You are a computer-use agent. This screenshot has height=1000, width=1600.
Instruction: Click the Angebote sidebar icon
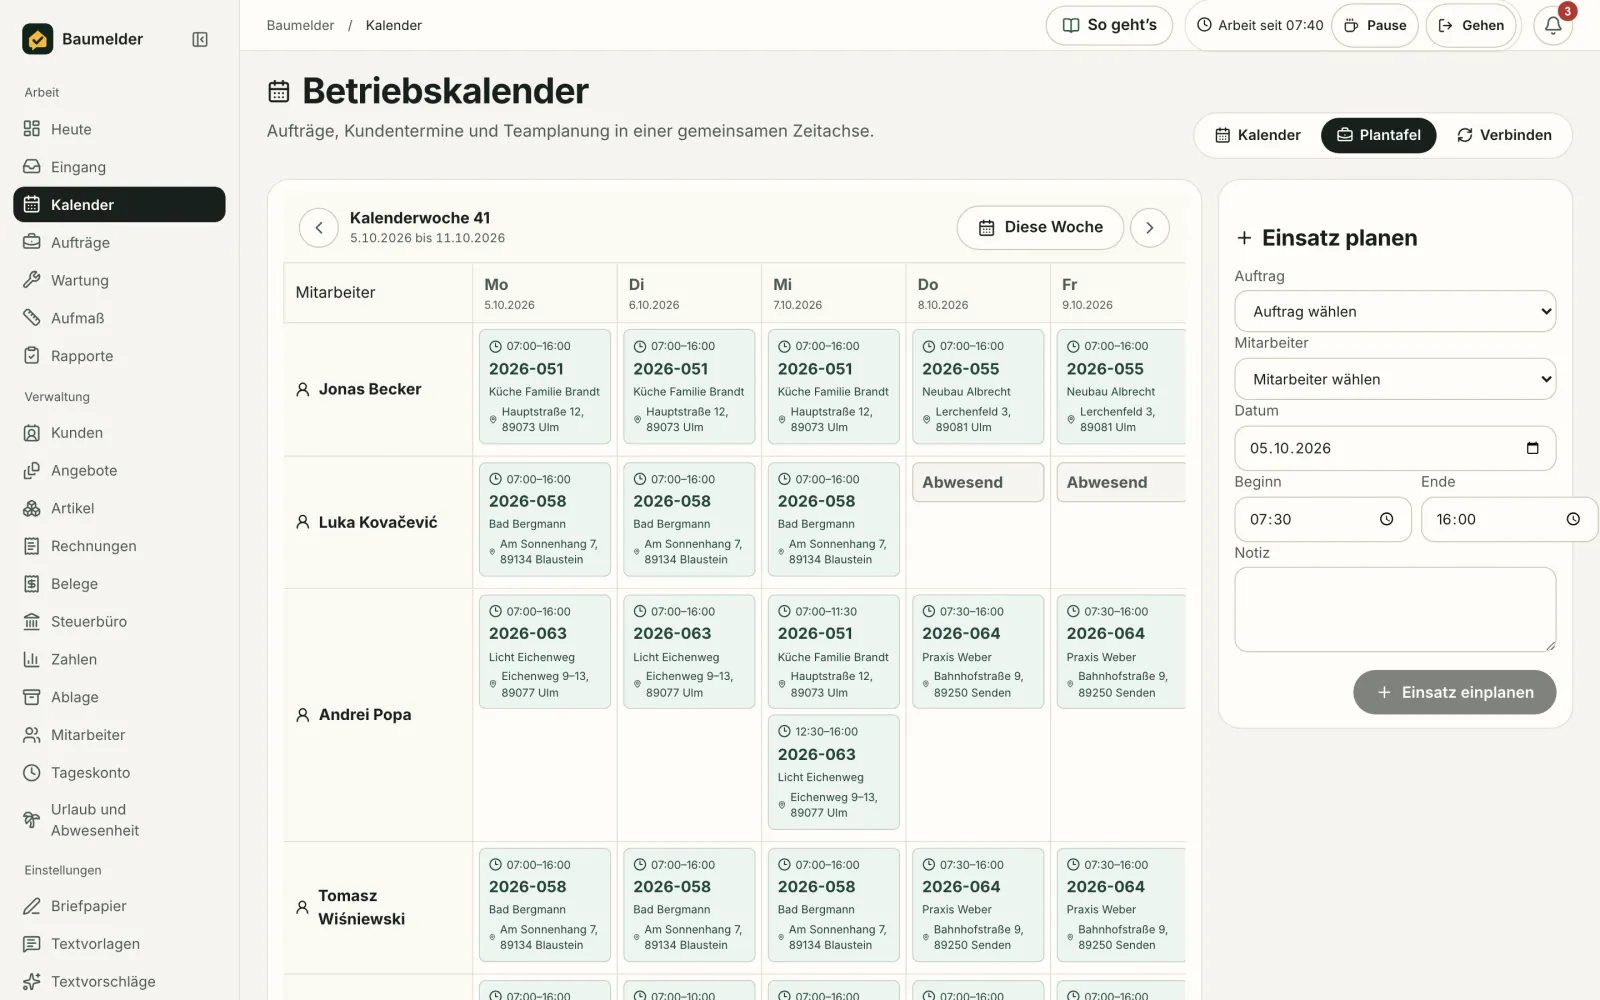(32, 471)
